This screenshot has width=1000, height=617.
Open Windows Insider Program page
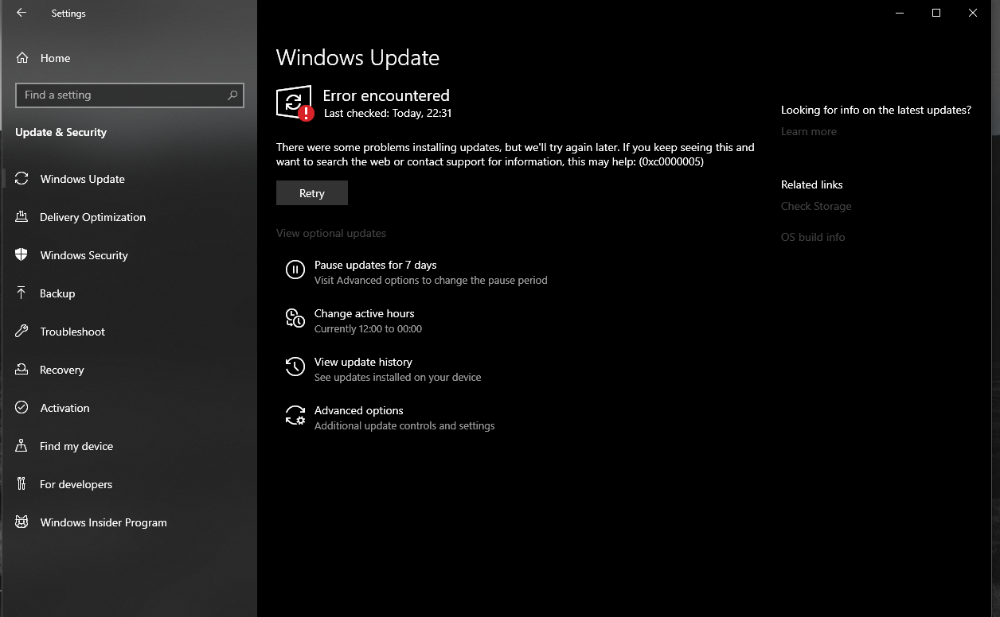point(103,522)
